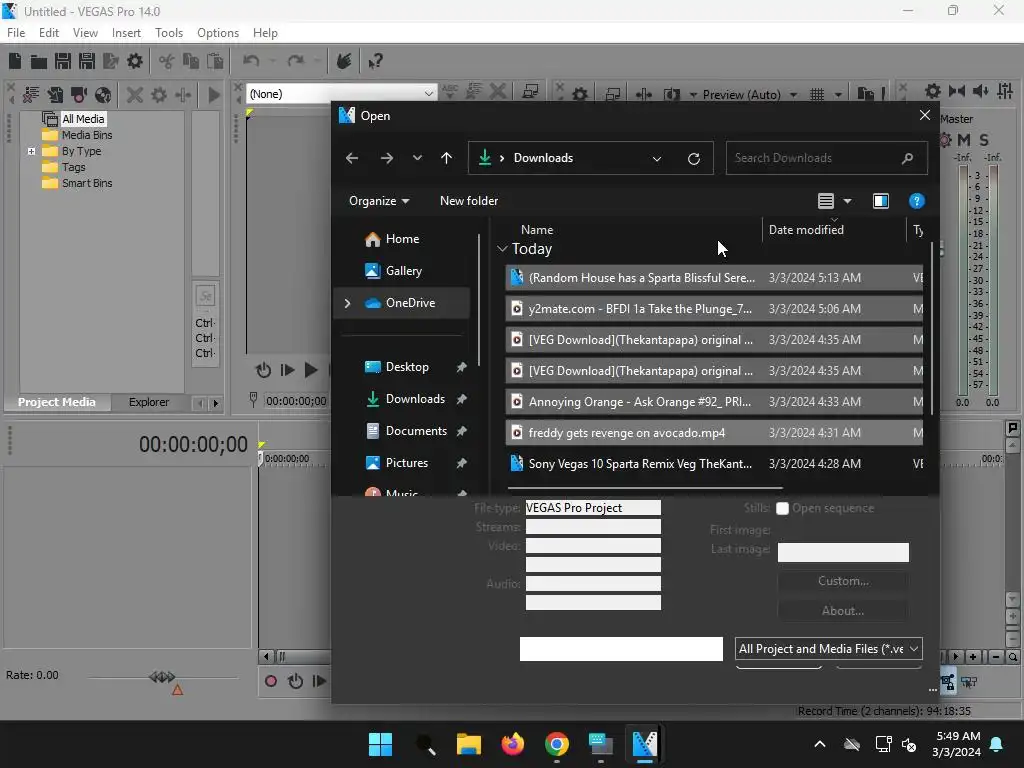Click the Custom... button

(x=843, y=581)
